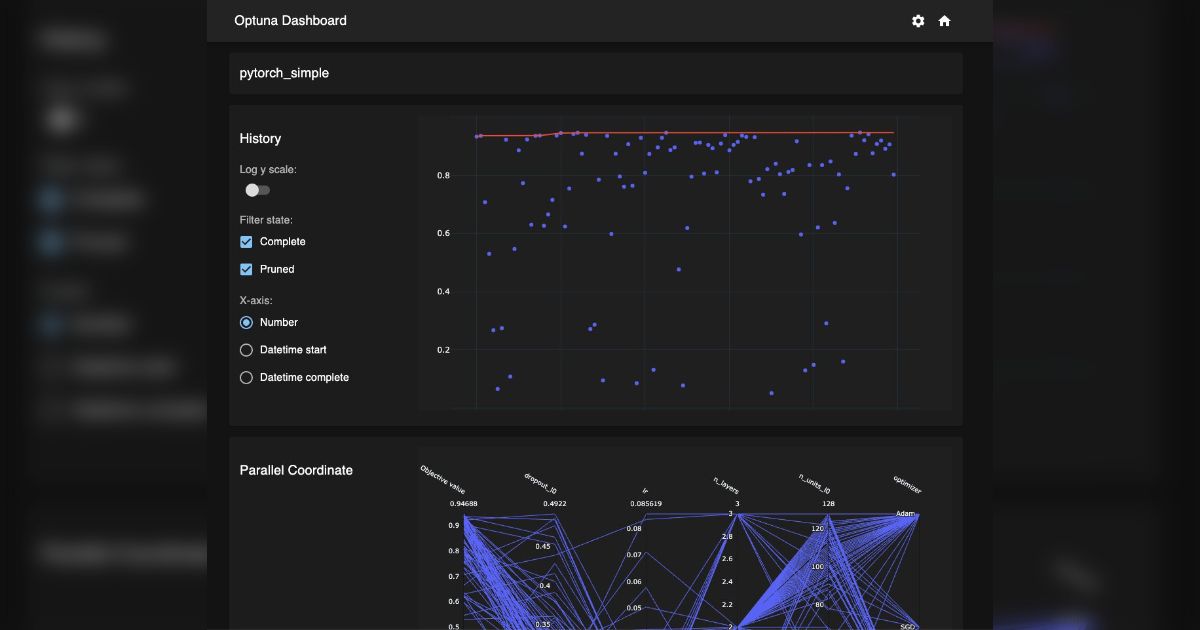Viewport: 1200px width, 630px height.
Task: Uncheck the Complete filter checkbox
Action: [x=246, y=242]
